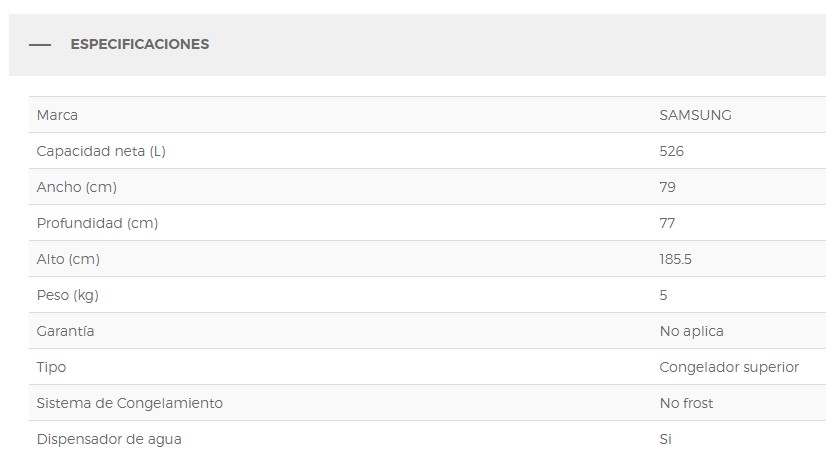The width and height of the screenshot is (826, 454).
Task: Select the Garantía row label
Action: pos(65,331)
